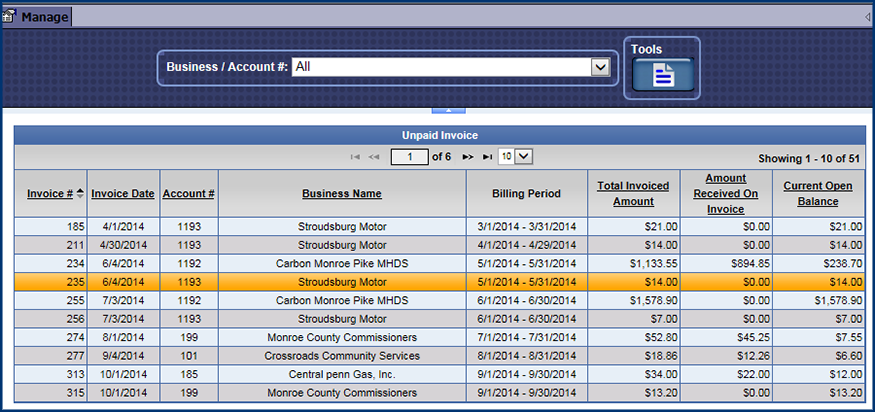Open the Business / Account # dropdown
Screen dimensions: 875x412
pyautogui.click(x=600, y=67)
